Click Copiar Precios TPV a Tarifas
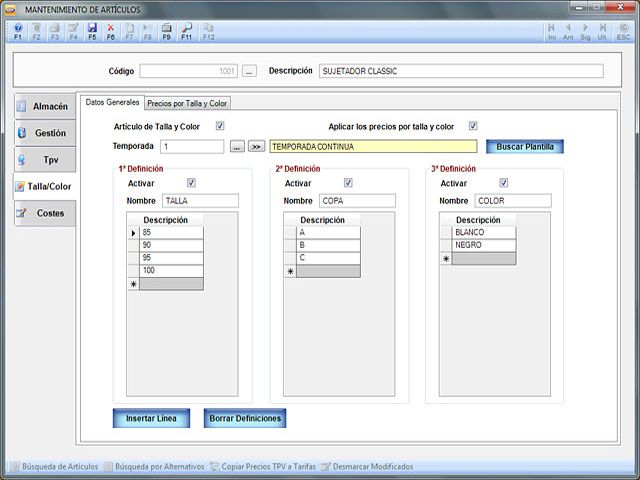Screen dimensions: 640x480 pyautogui.click(x=263, y=467)
